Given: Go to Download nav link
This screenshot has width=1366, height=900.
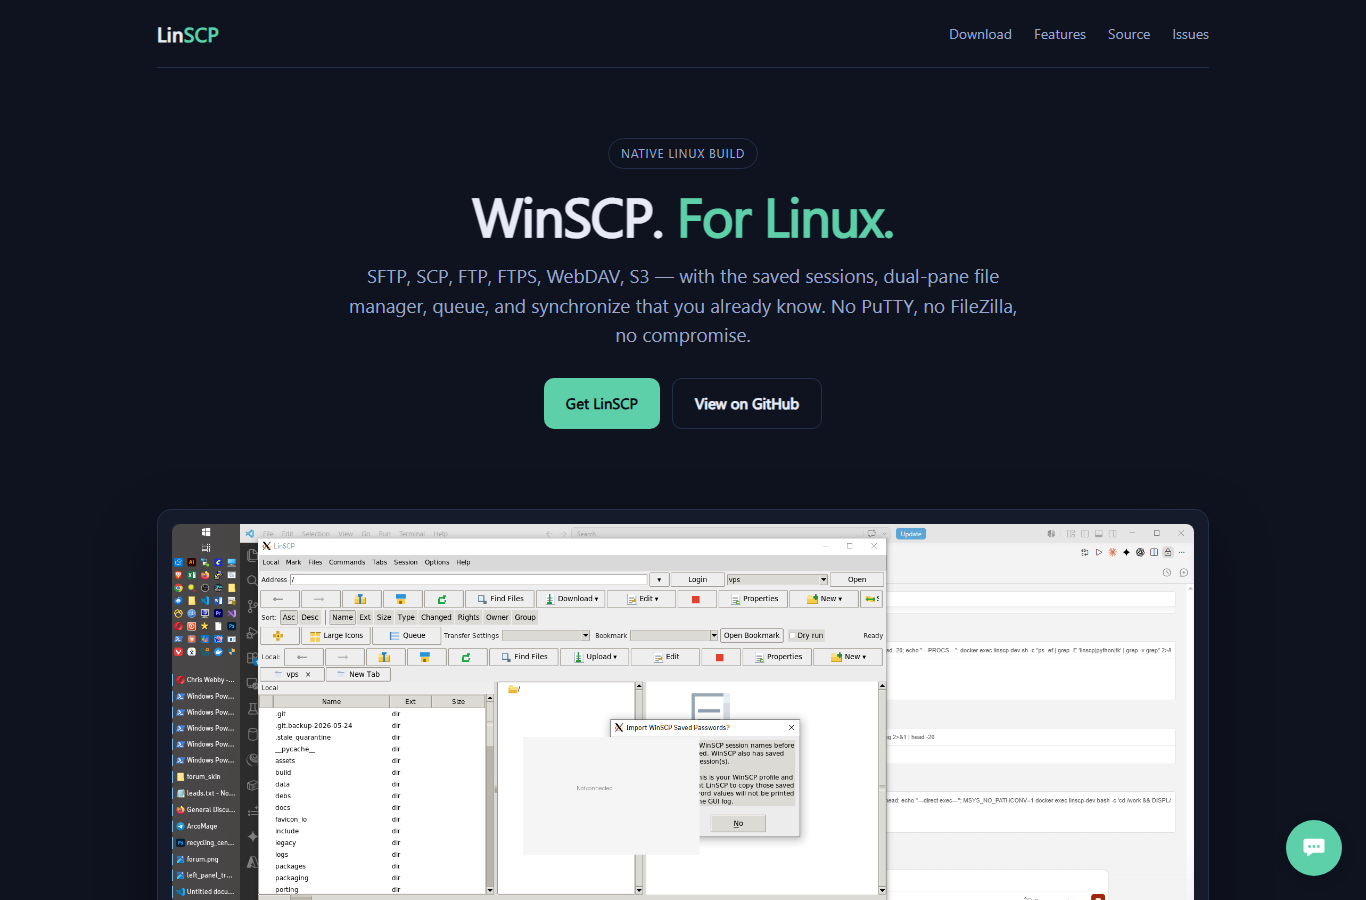Looking at the screenshot, I should 980,34.
